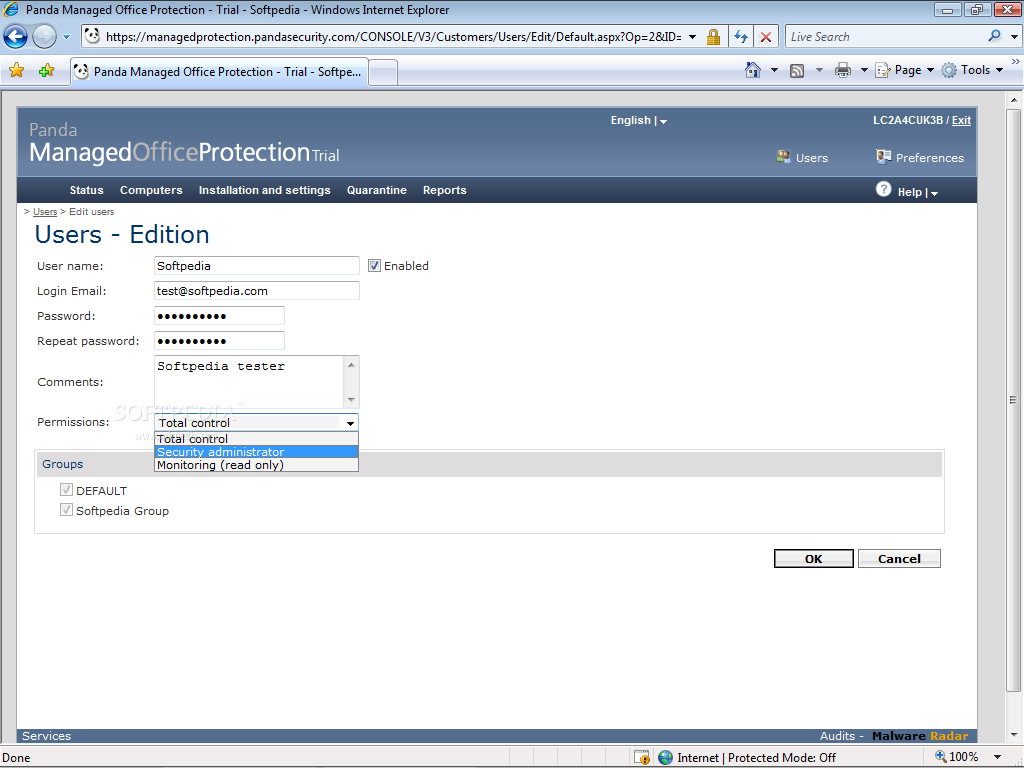Click the OK button

(814, 558)
